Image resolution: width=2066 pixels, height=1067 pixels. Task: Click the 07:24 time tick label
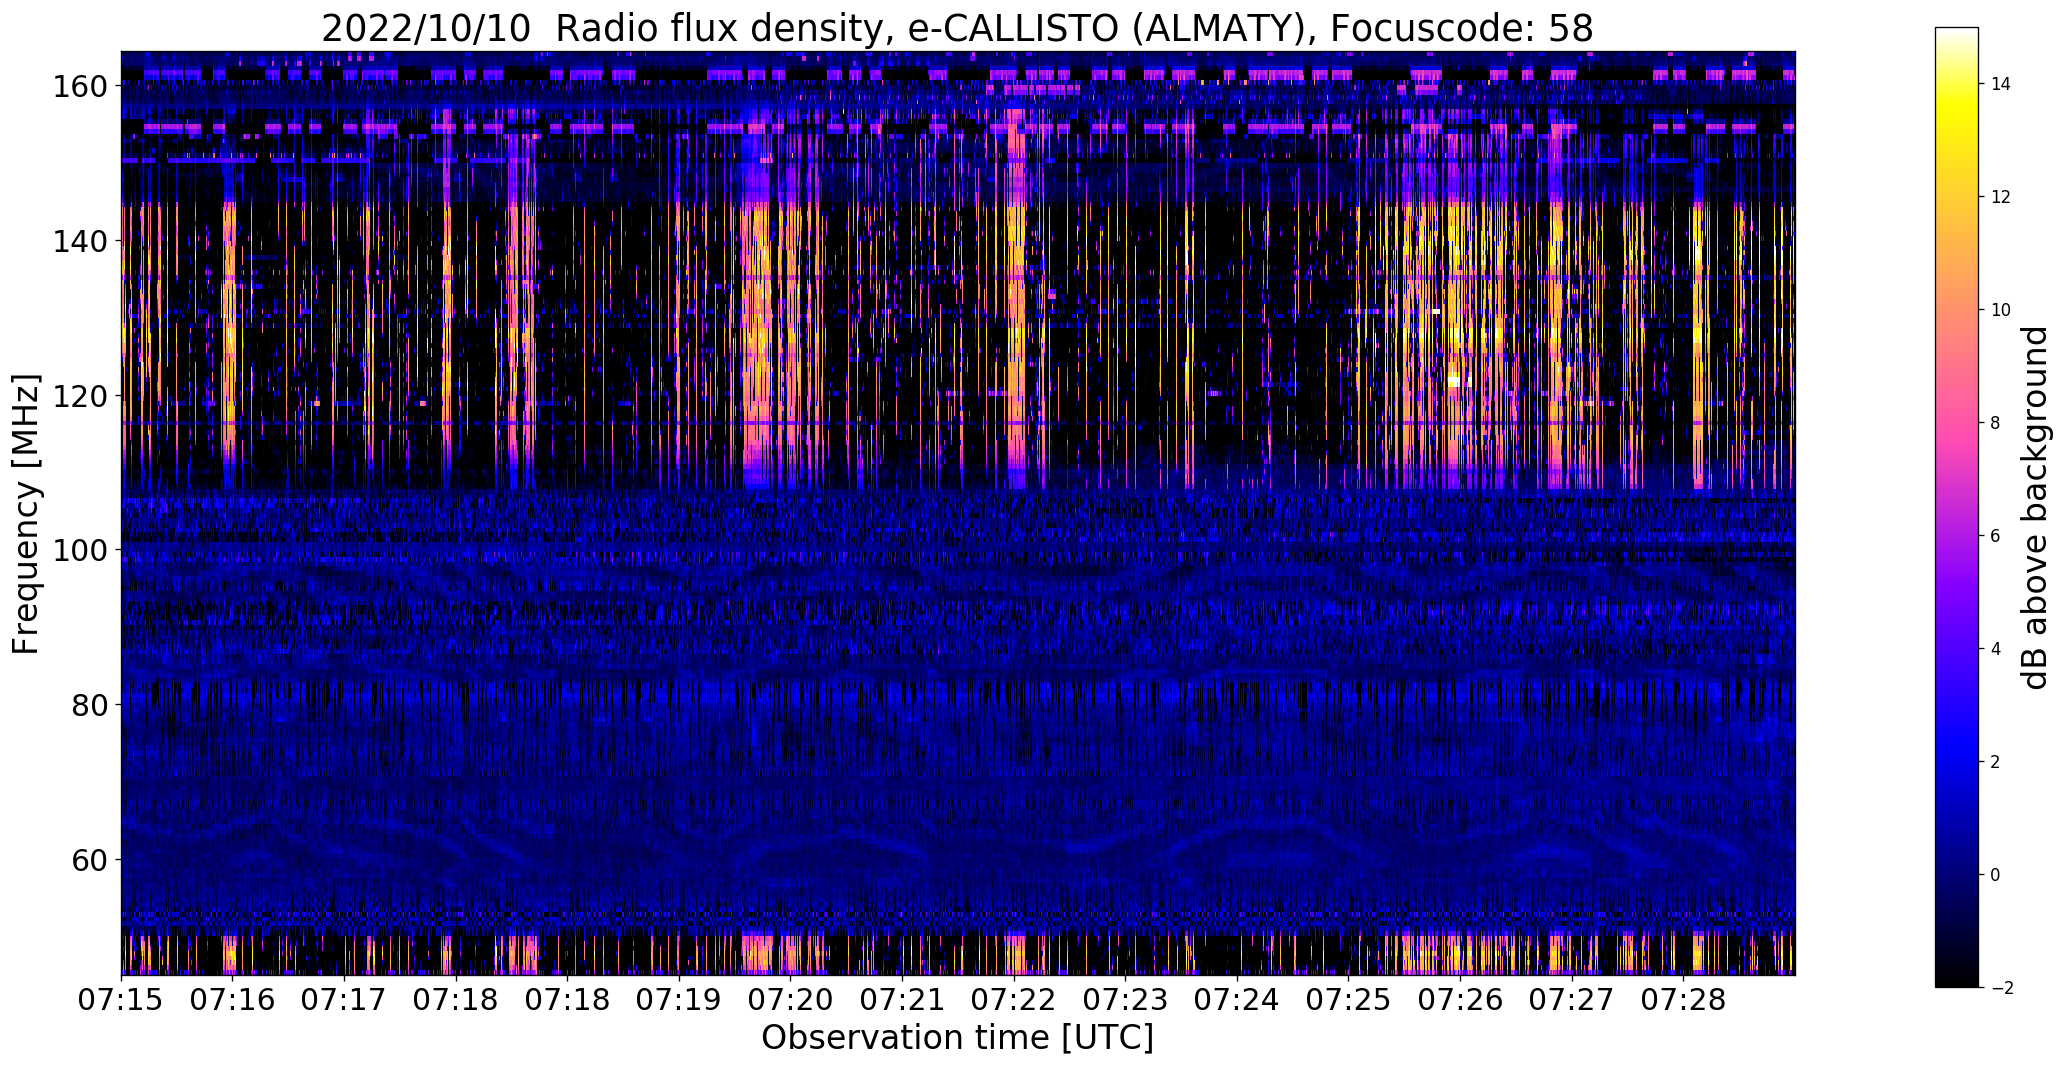click(1237, 1000)
